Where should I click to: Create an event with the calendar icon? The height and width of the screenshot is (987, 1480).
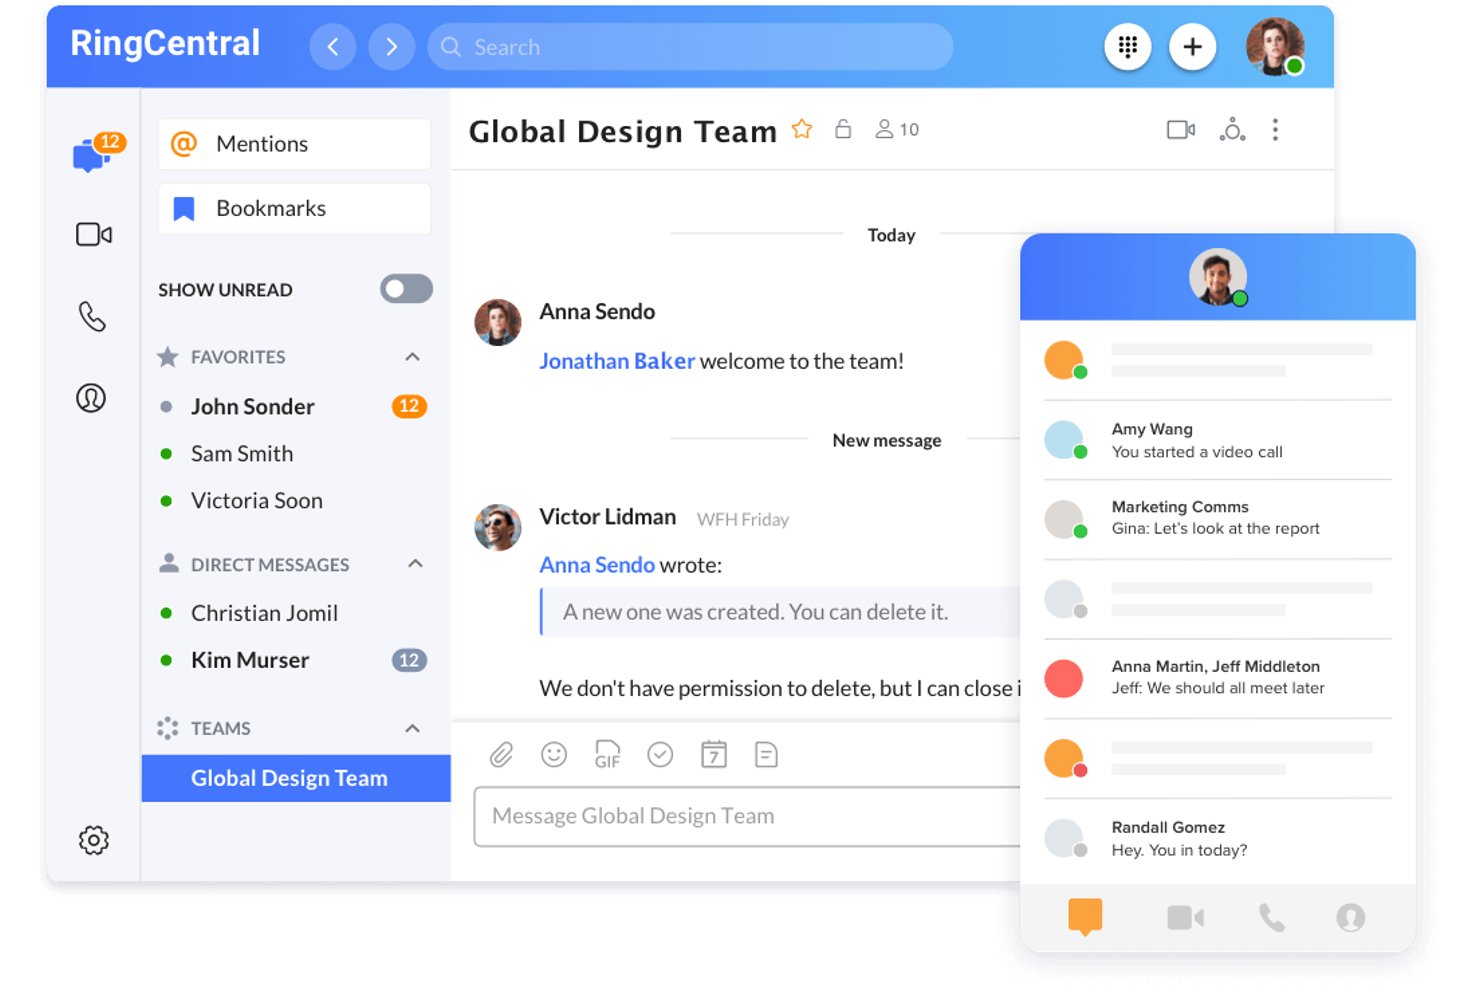tap(714, 755)
